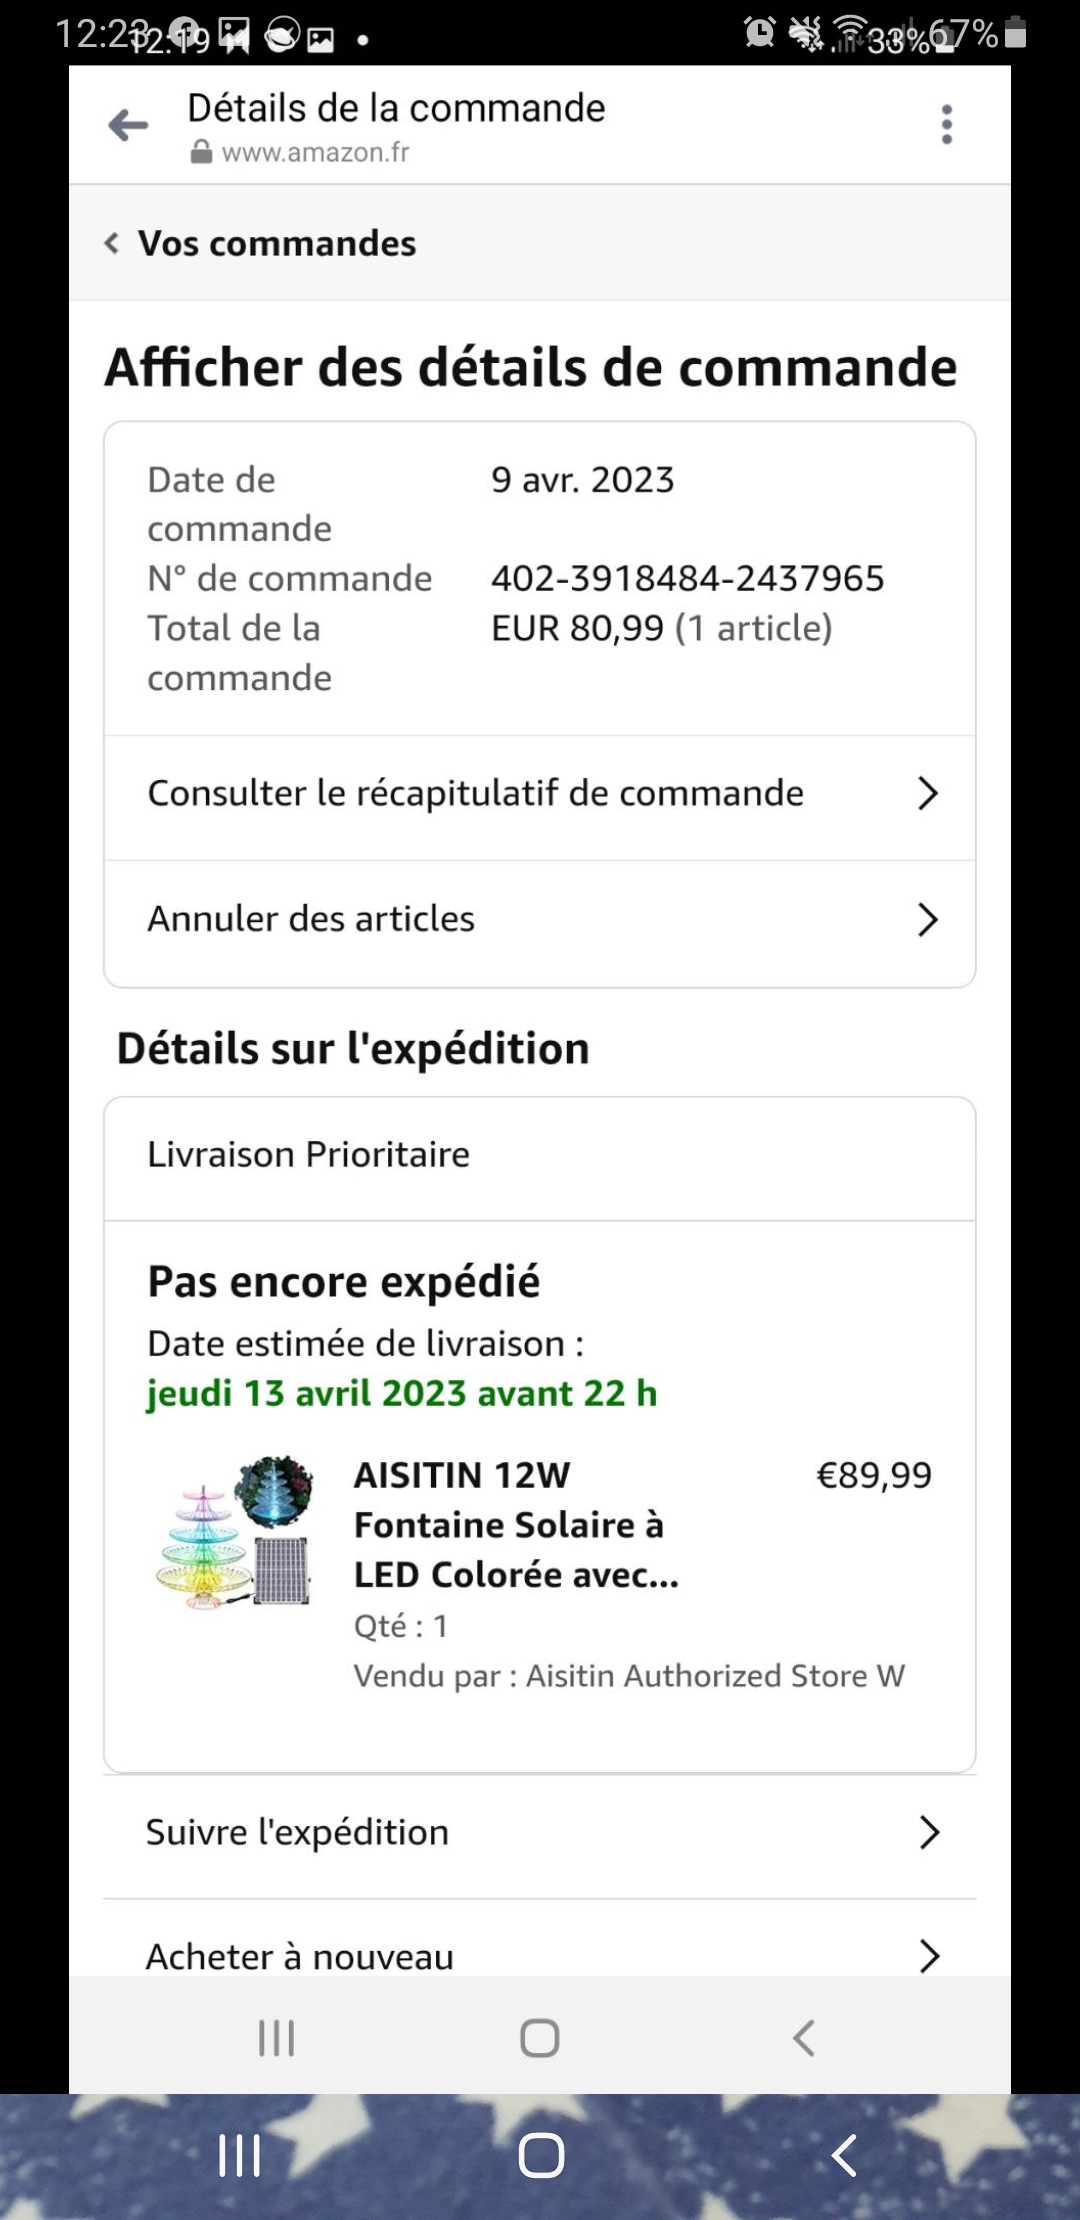The height and width of the screenshot is (2220, 1080).
Task: Tap the www.amazon.fr URL text
Action: point(315,152)
